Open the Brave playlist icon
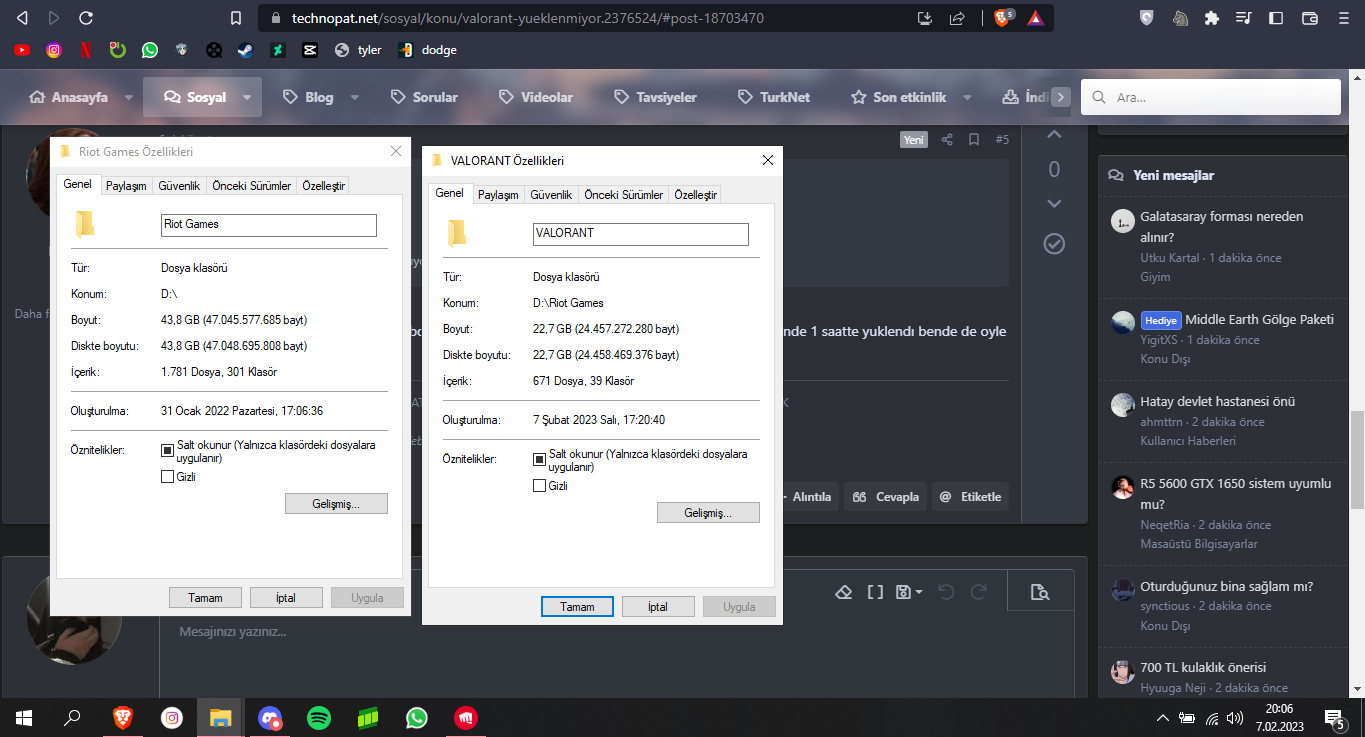The image size is (1365, 737). 1244,18
